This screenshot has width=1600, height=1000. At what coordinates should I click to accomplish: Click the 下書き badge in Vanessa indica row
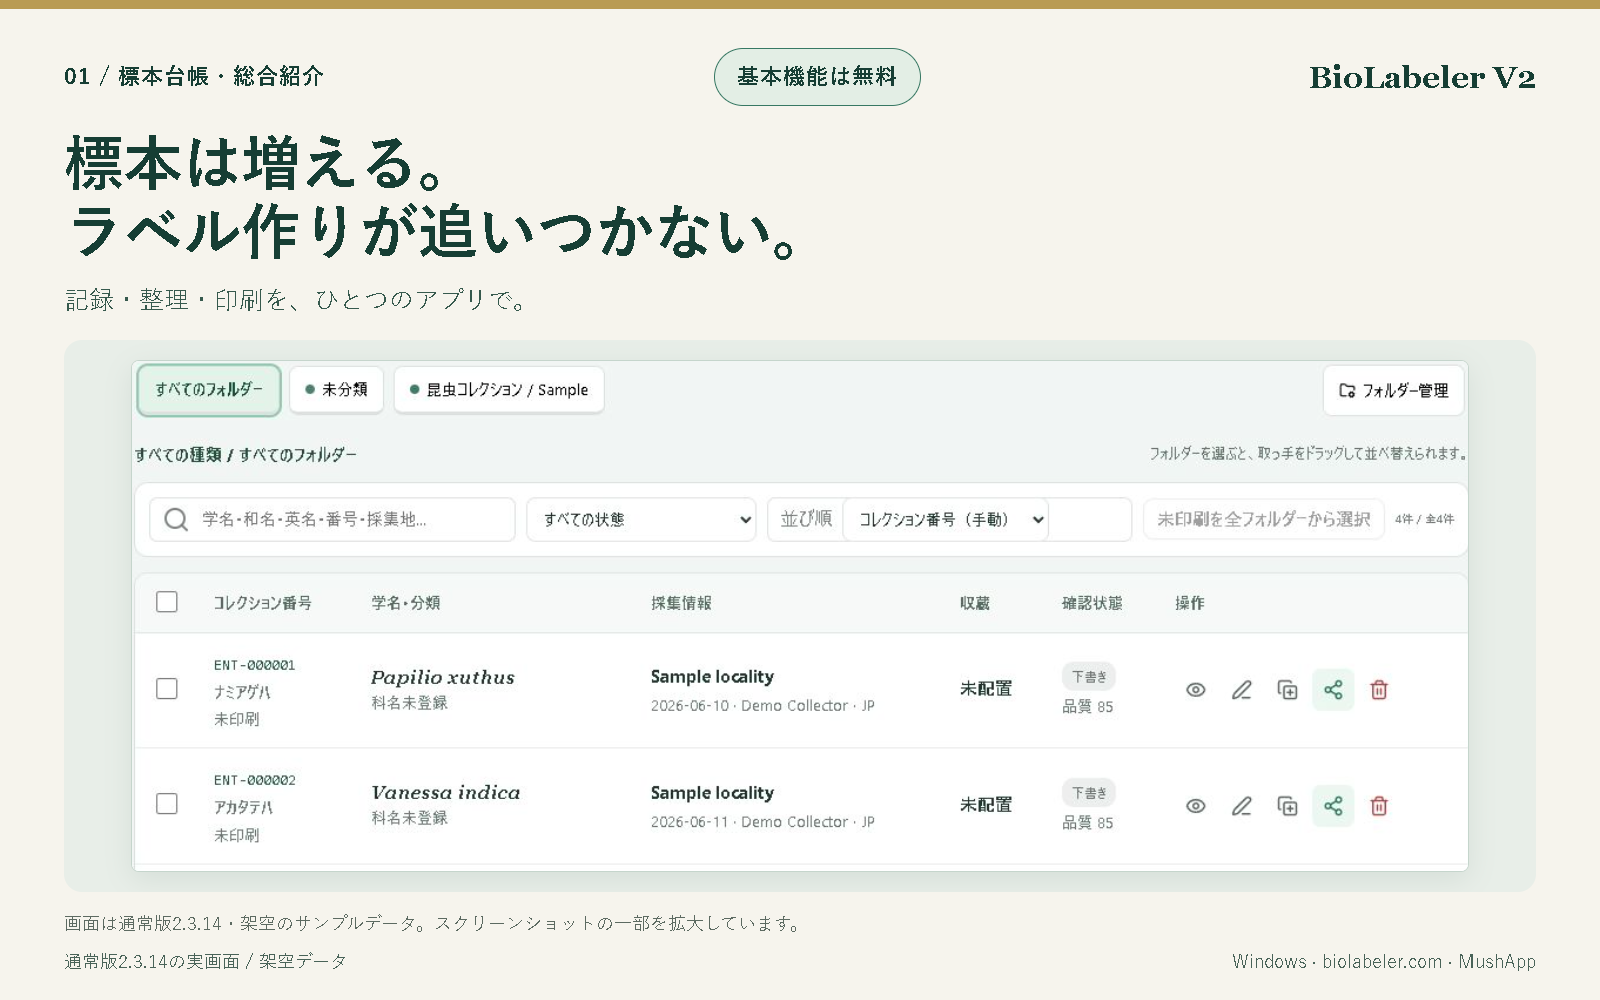click(x=1089, y=793)
